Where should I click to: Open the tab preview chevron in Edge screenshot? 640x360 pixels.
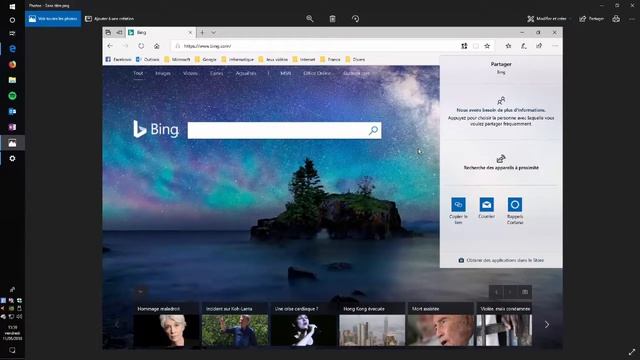pos(213,32)
